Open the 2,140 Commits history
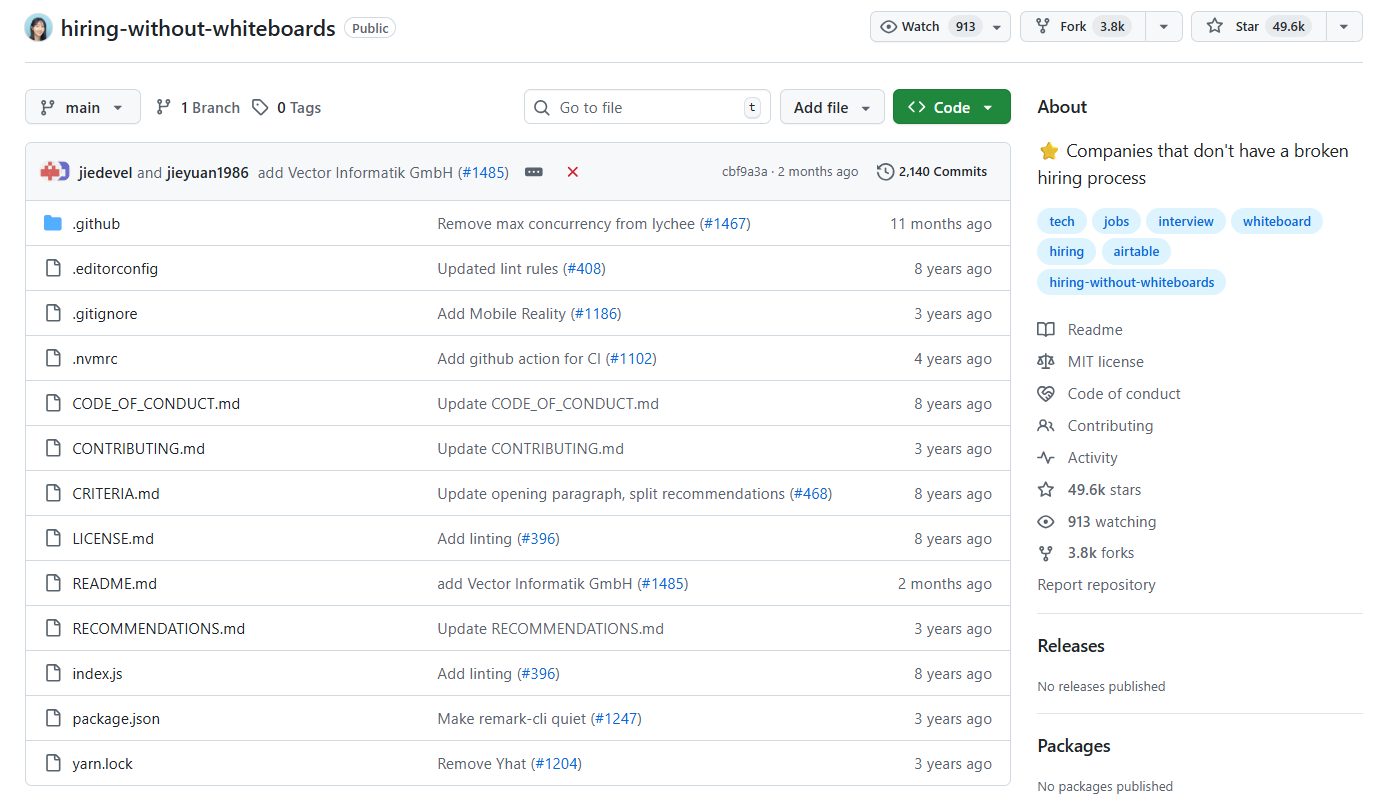 [x=932, y=172]
